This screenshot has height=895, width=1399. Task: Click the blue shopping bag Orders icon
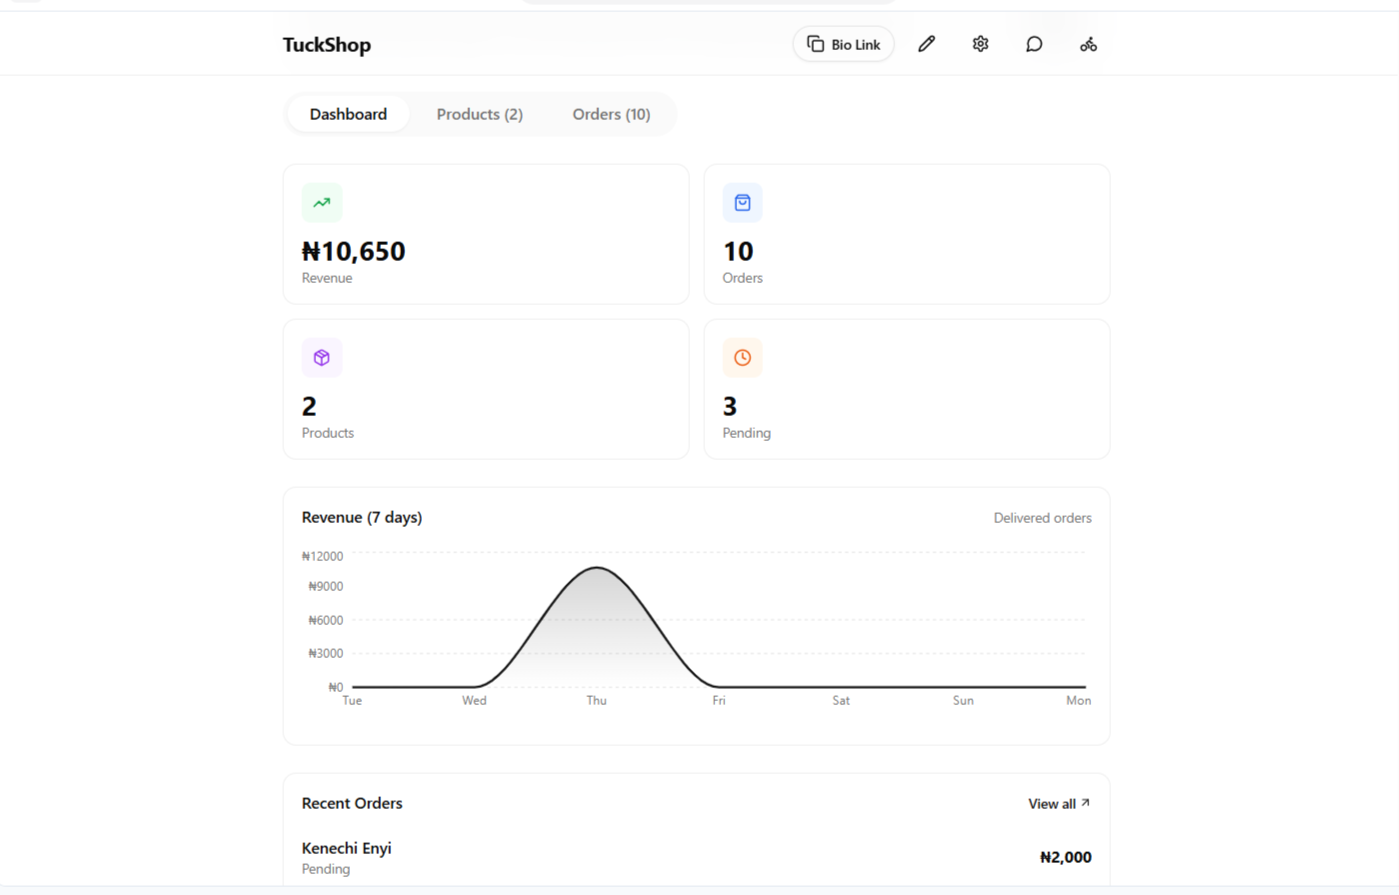pyautogui.click(x=742, y=202)
